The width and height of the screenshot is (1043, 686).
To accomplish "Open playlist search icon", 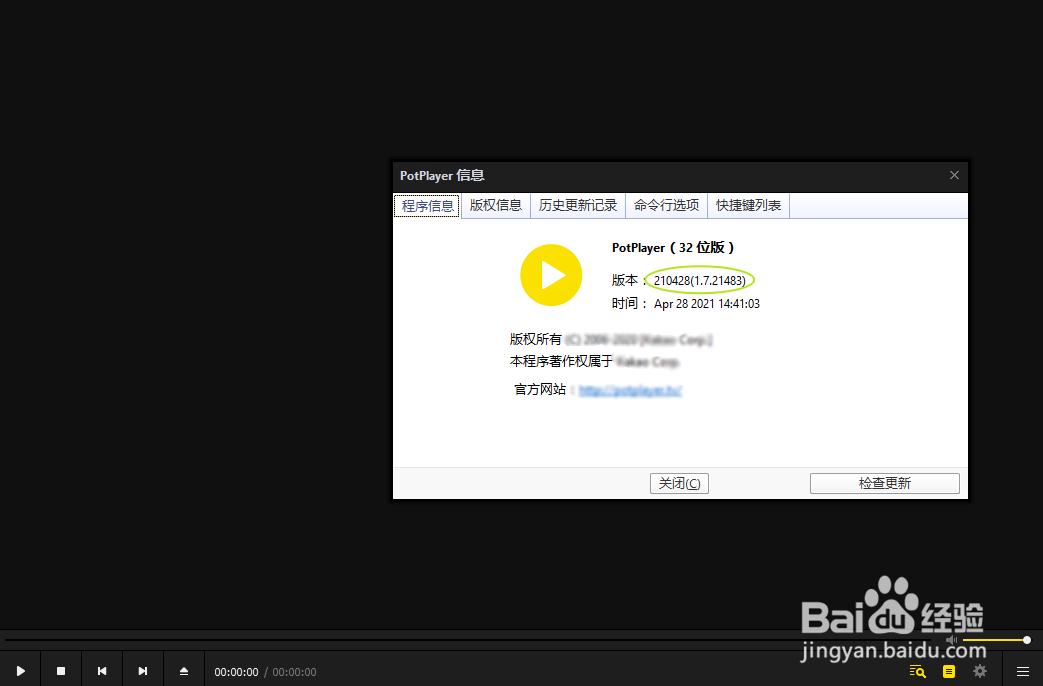I will pyautogui.click(x=918, y=671).
